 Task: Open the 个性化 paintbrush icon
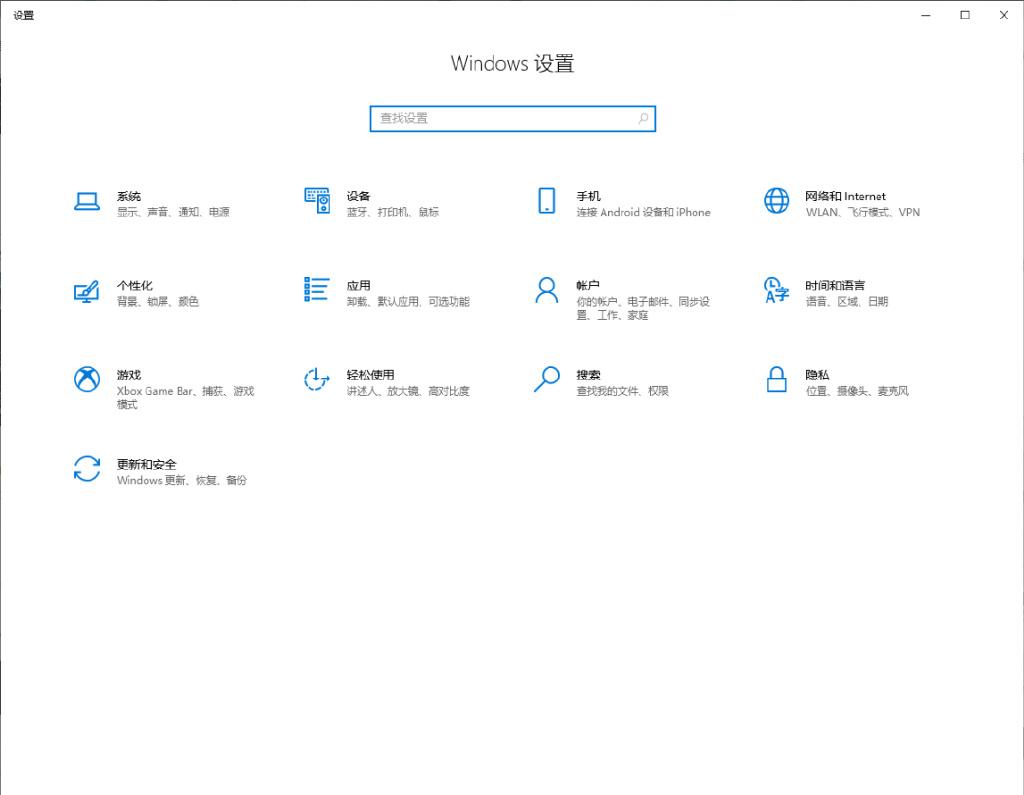(x=87, y=291)
